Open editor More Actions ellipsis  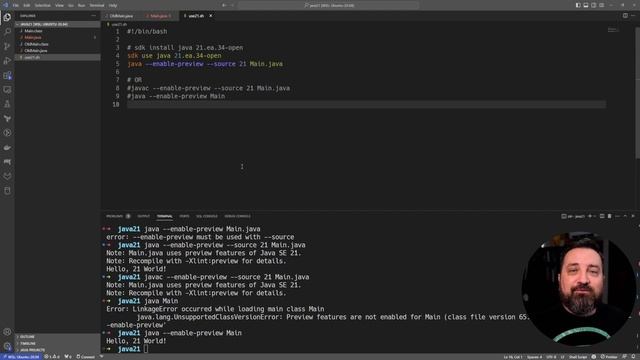coord(633,16)
